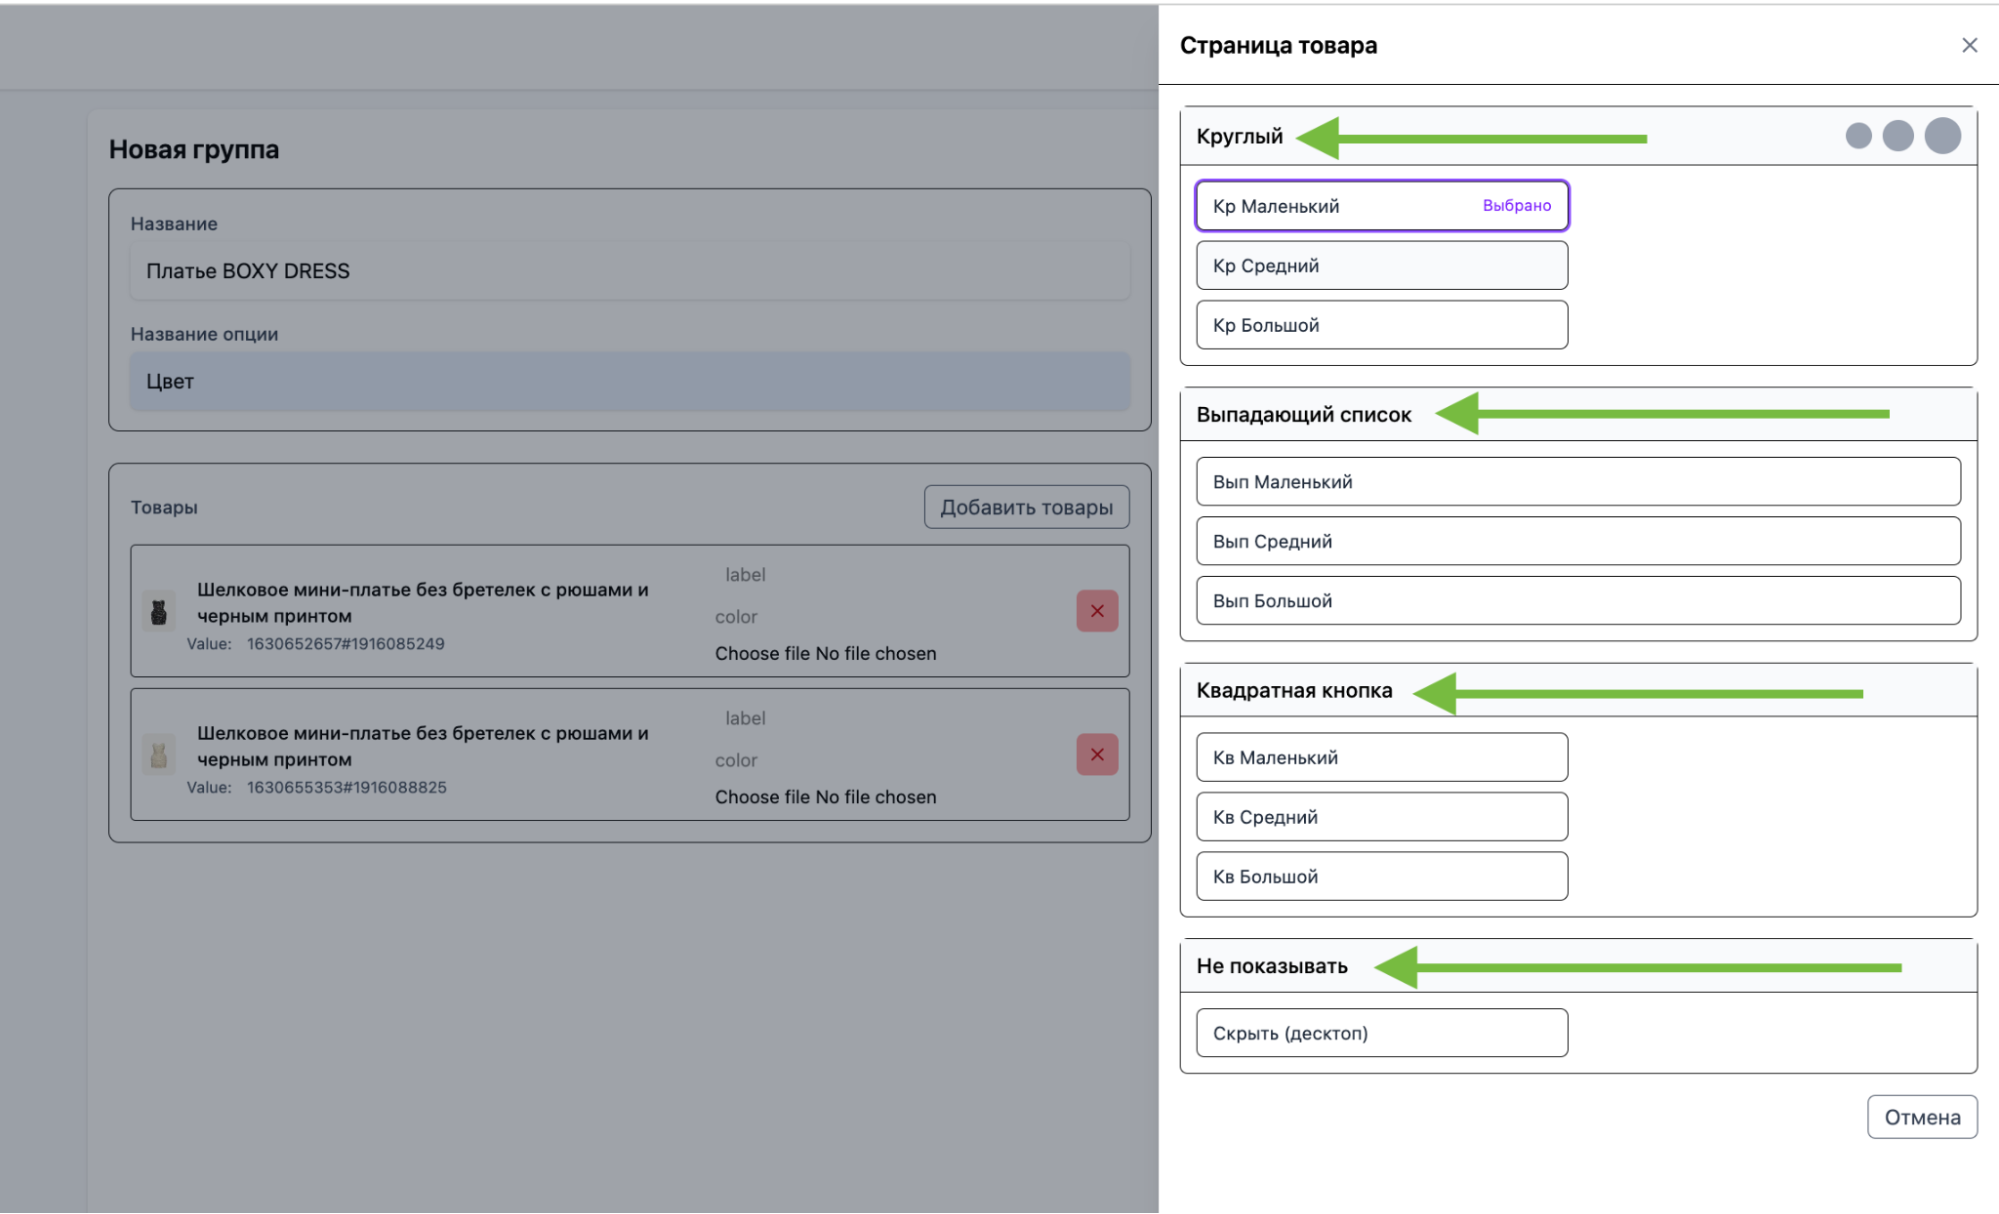The width and height of the screenshot is (1999, 1214).
Task: Pick the Вып Маленький dropdown style
Action: pos(1577,481)
